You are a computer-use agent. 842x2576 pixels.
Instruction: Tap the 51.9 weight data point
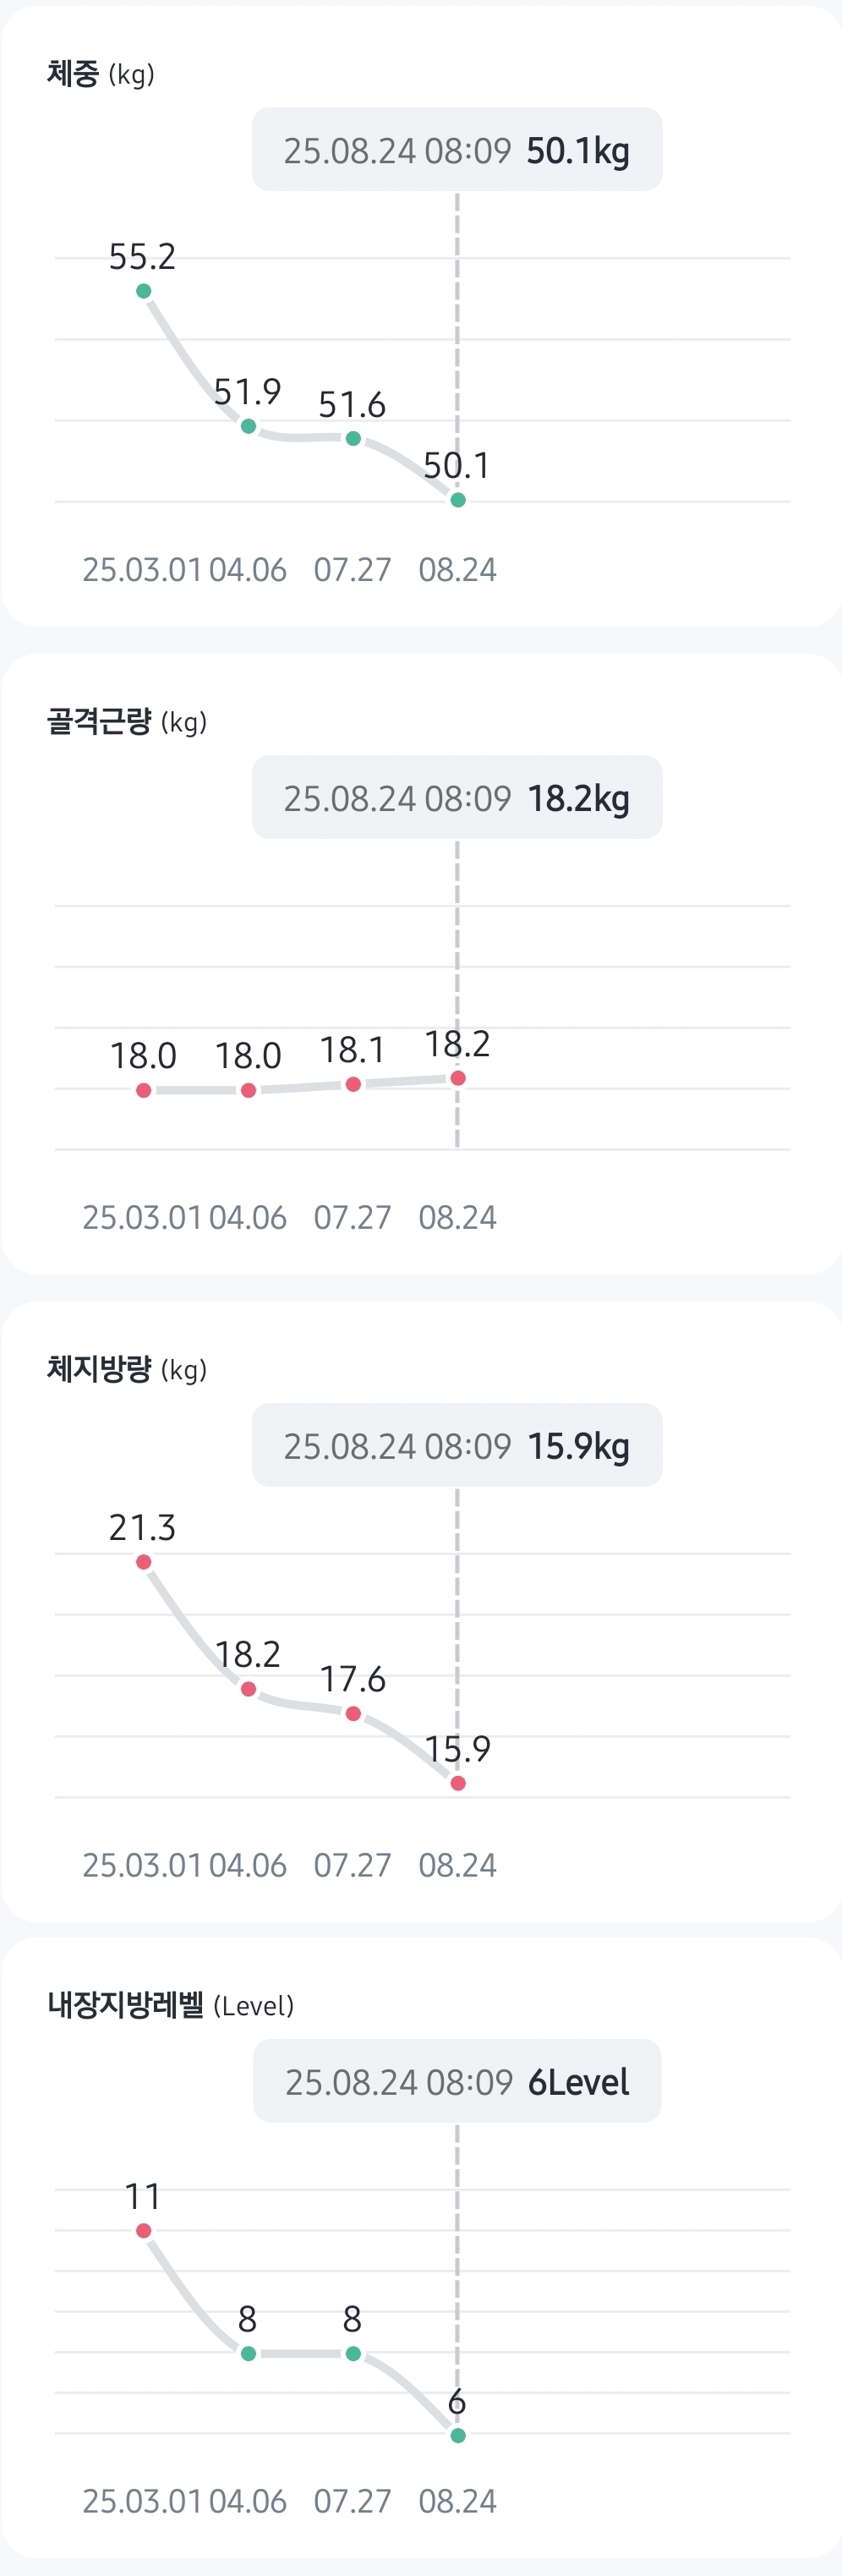(x=249, y=426)
